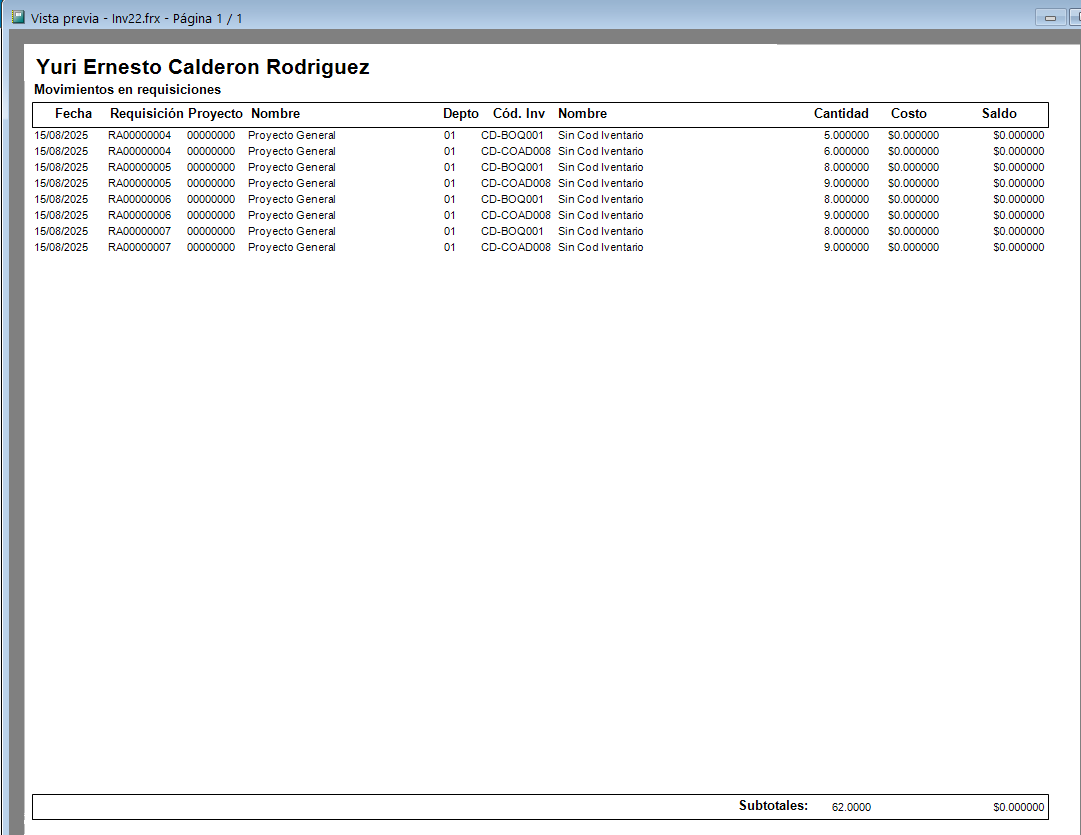Viewport: 1081px width, 835px height.
Task: Click the 'Nombre' header right of Cód. Inv
Action: tap(583, 114)
